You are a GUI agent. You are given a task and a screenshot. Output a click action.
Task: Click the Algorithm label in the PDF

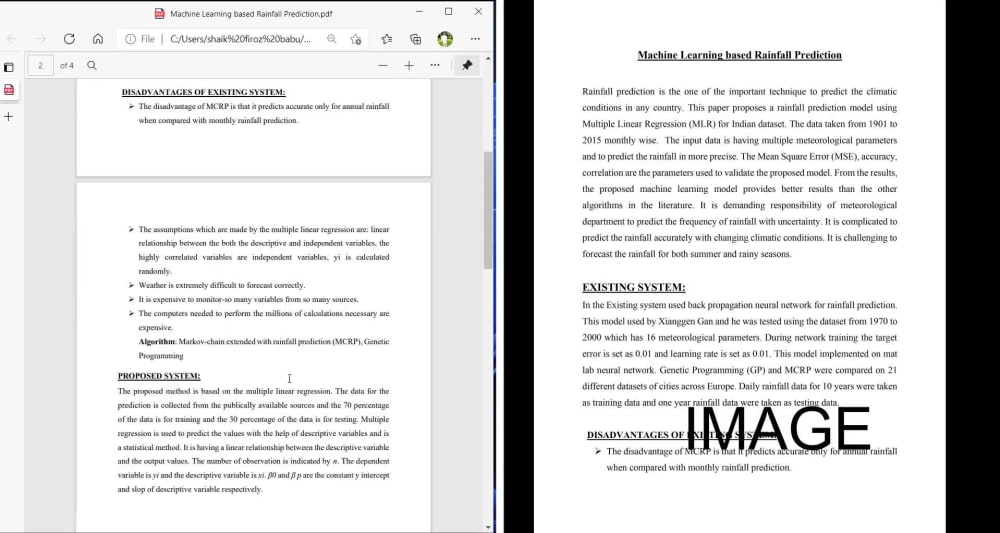pyautogui.click(x=157, y=342)
